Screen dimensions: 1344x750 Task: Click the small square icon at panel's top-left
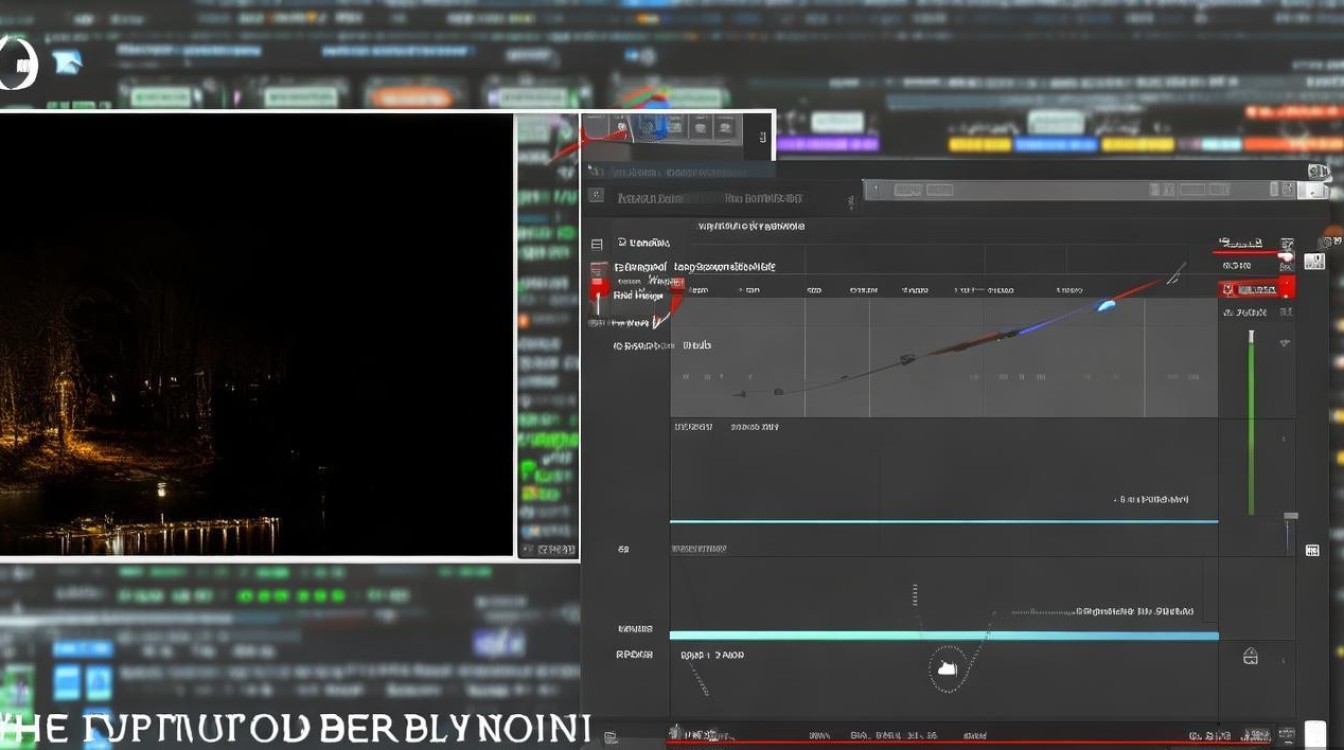(x=596, y=196)
